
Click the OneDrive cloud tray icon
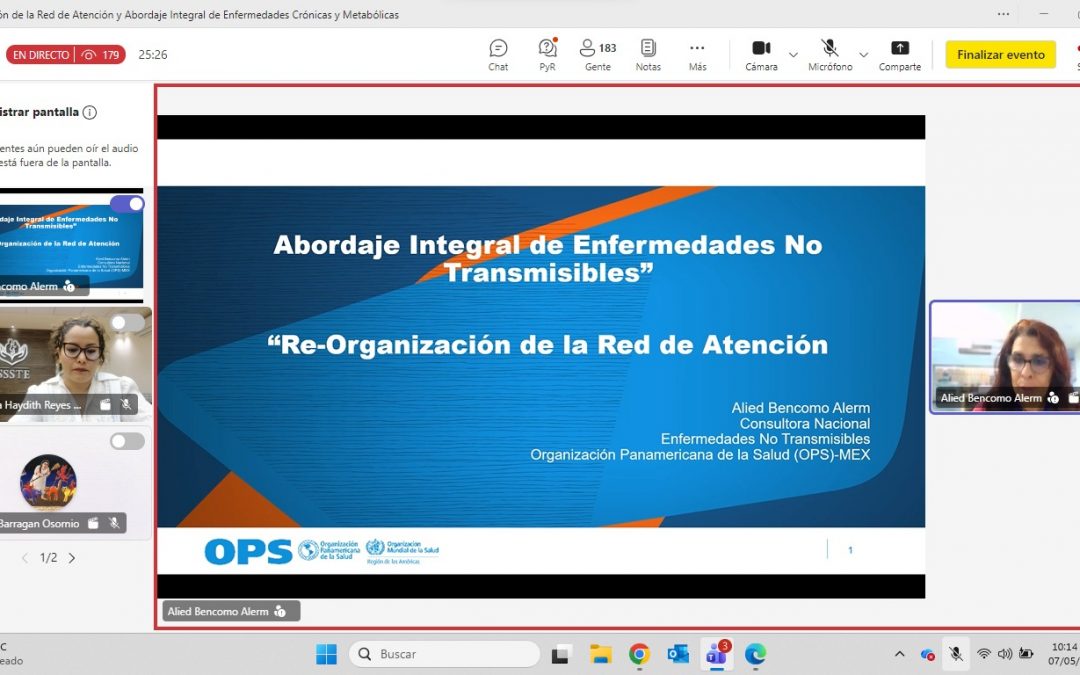[x=928, y=654]
